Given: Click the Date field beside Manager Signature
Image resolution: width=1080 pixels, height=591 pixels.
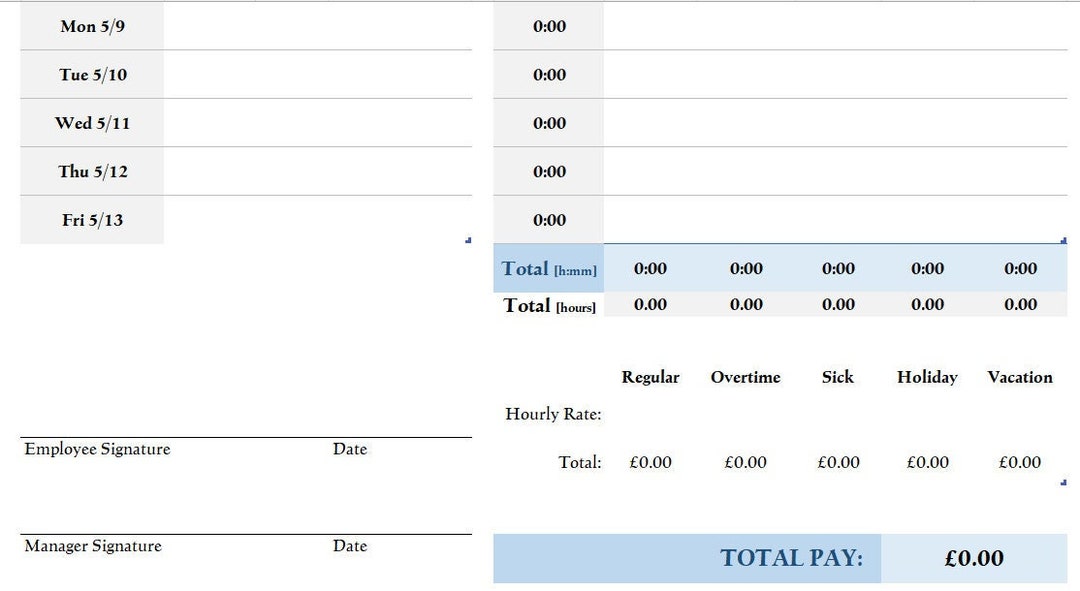Looking at the screenshot, I should point(349,546).
